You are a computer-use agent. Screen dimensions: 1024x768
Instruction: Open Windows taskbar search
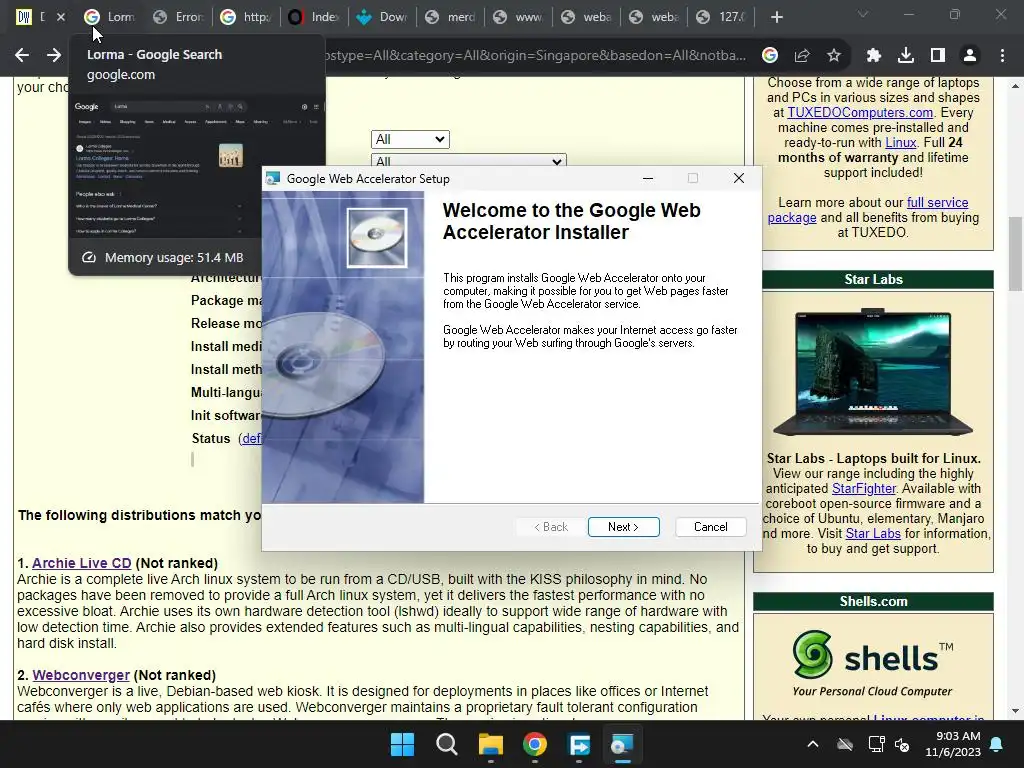click(447, 744)
